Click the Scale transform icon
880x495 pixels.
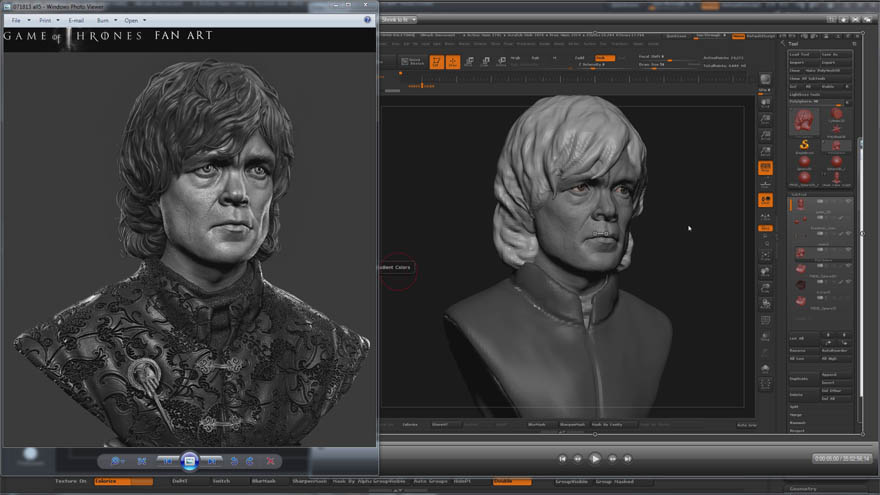click(485, 62)
